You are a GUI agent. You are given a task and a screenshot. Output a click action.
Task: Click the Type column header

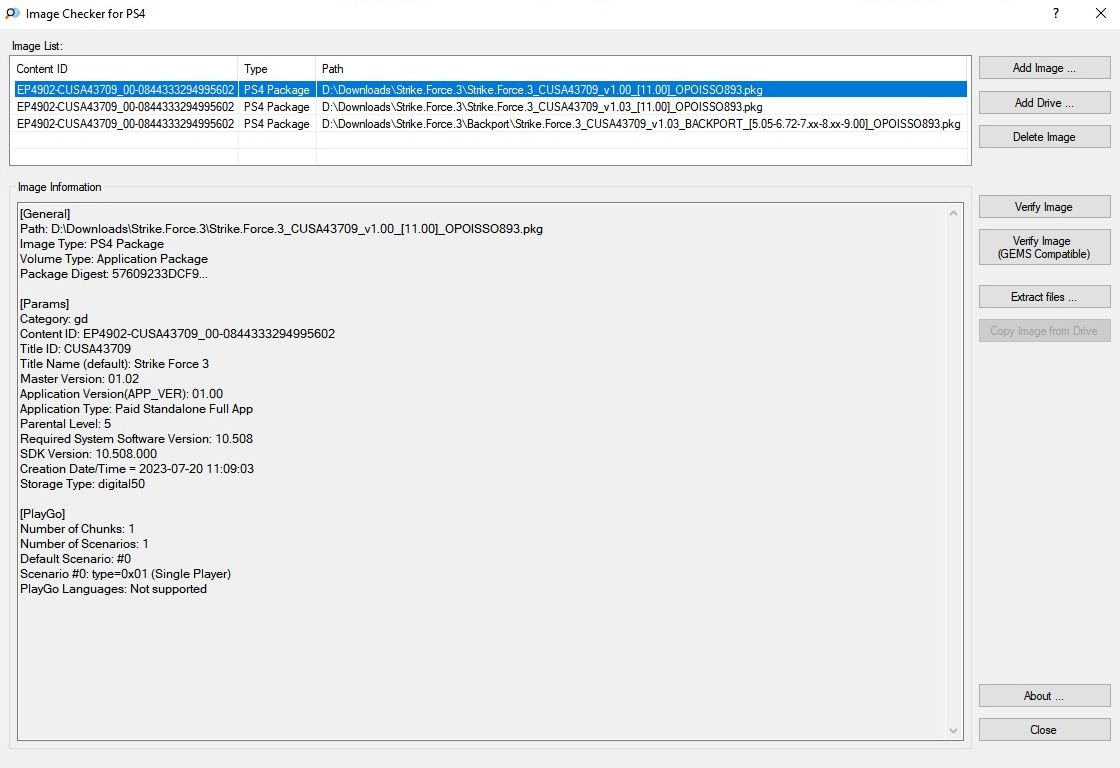pos(277,69)
